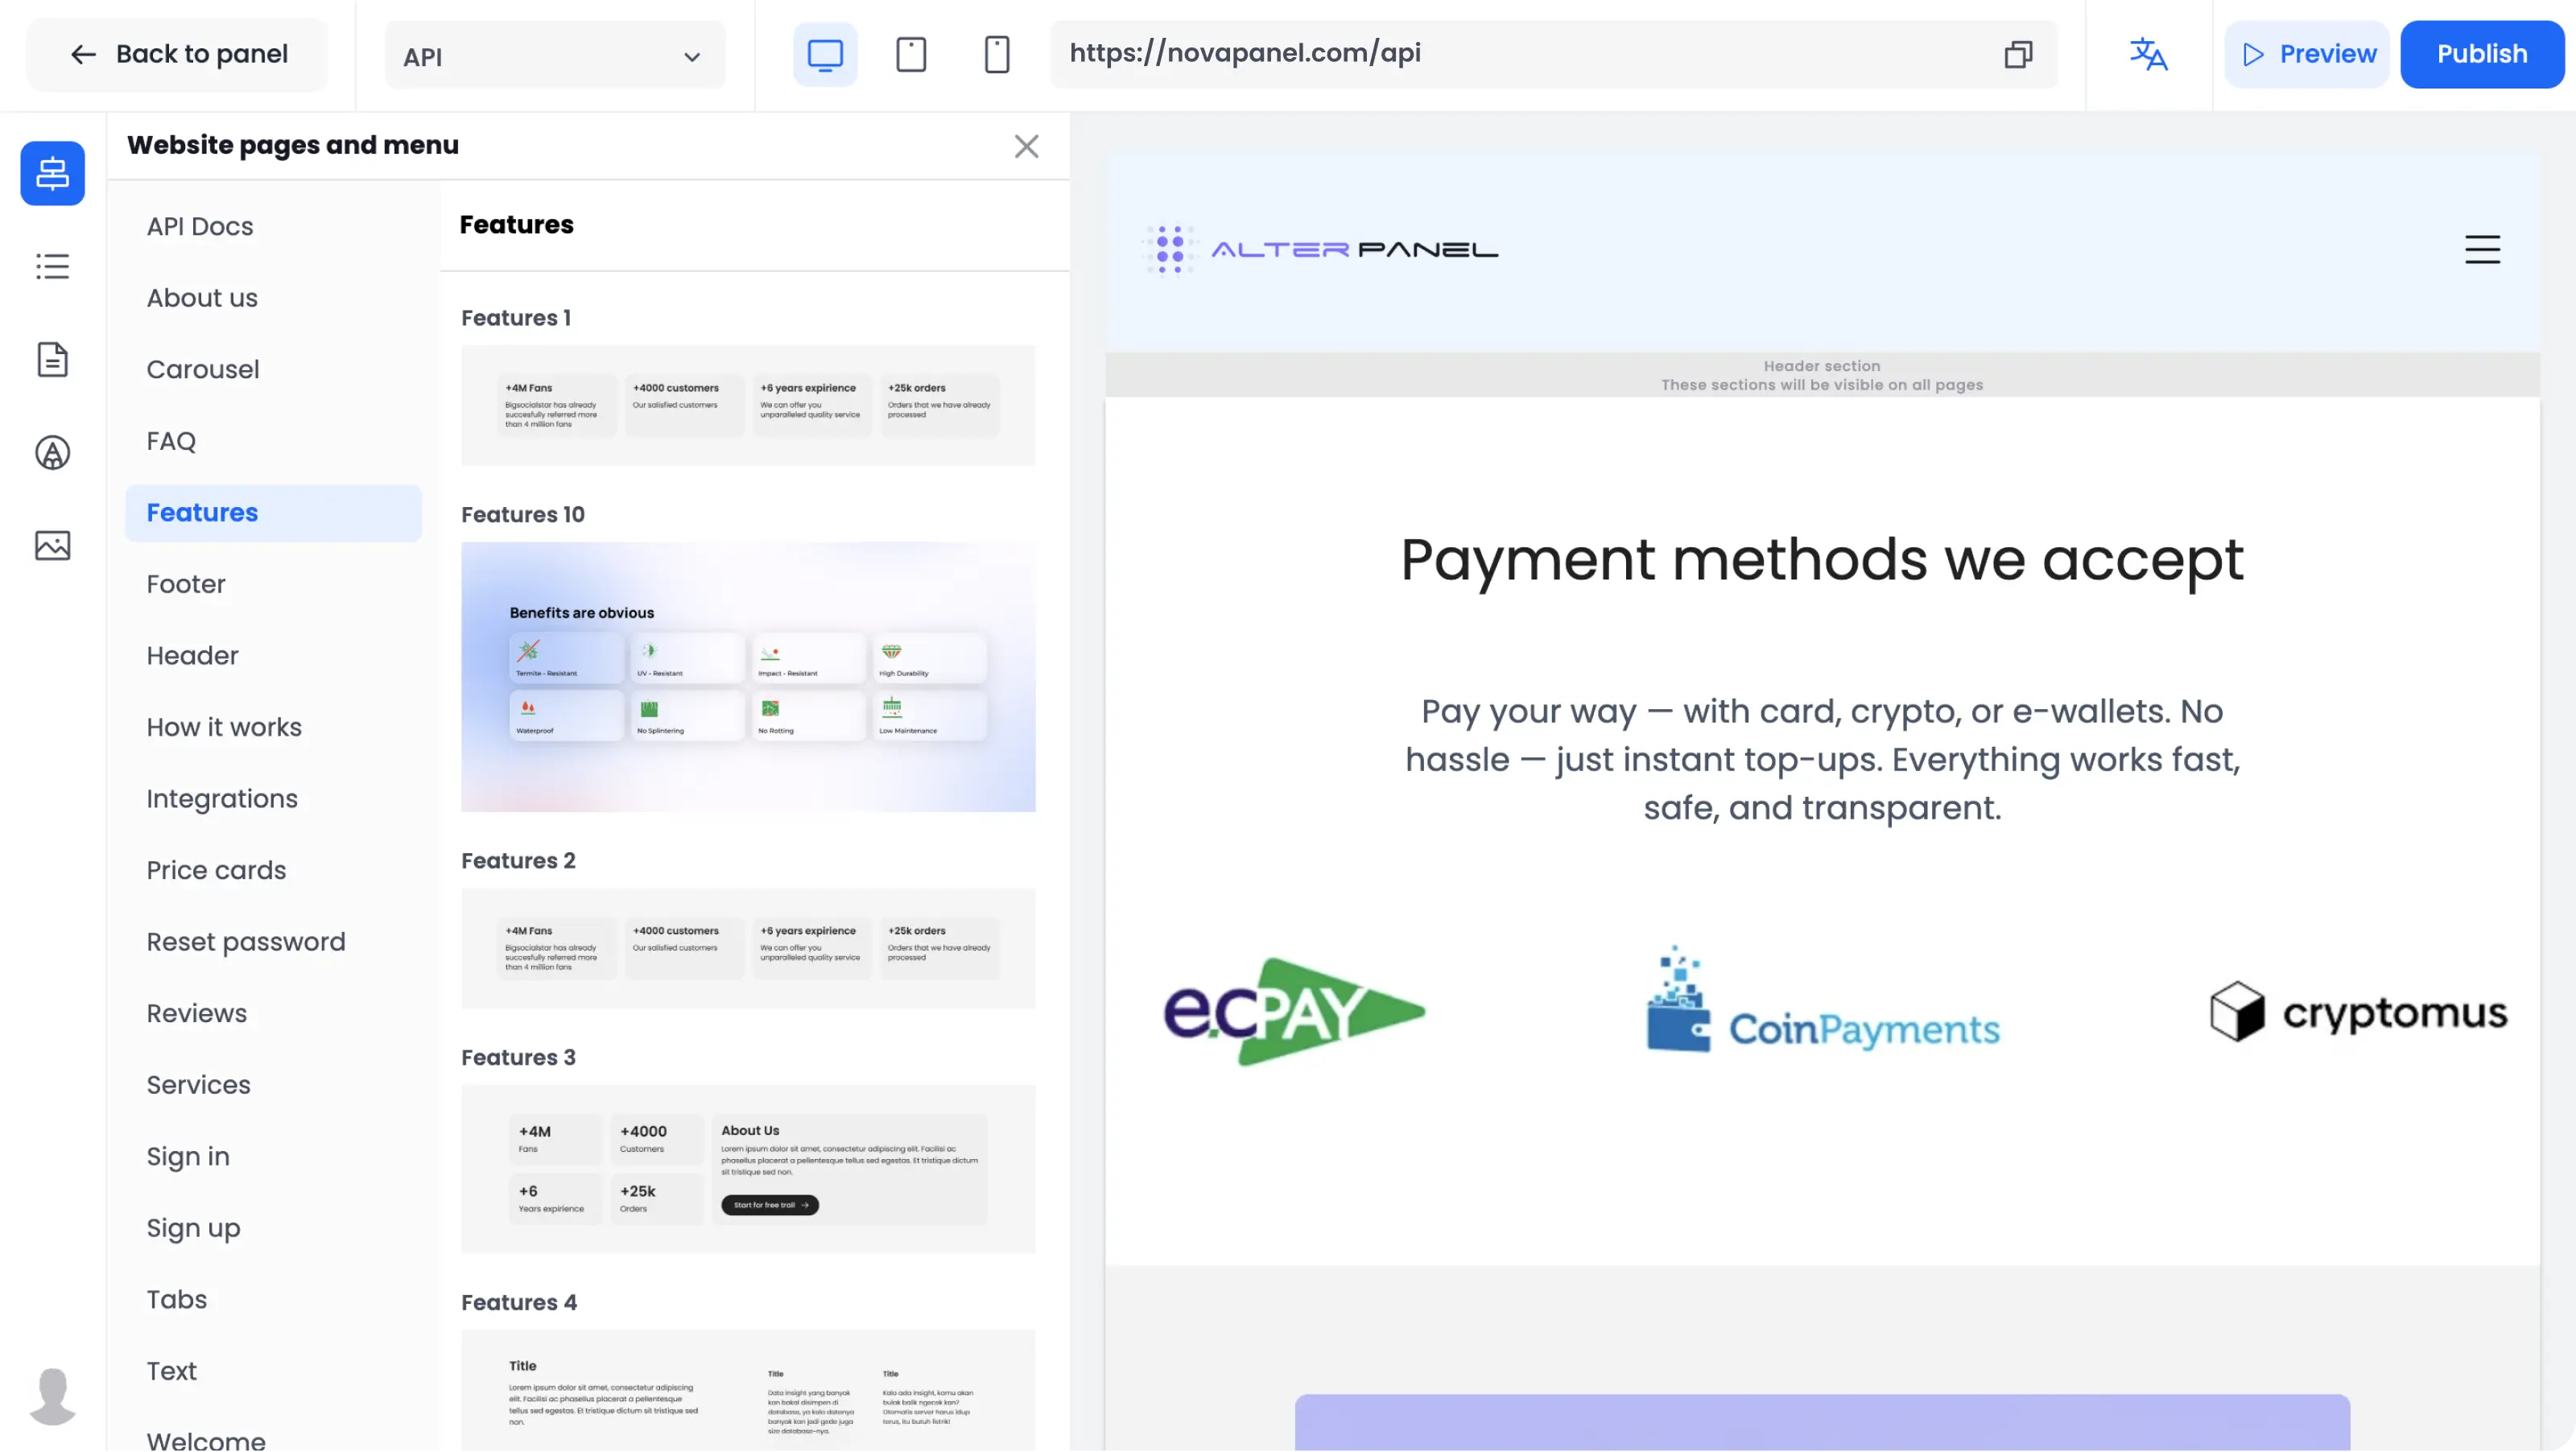Click the cryptomus logo
This screenshot has width=2576, height=1452.
pyautogui.click(x=2358, y=1012)
